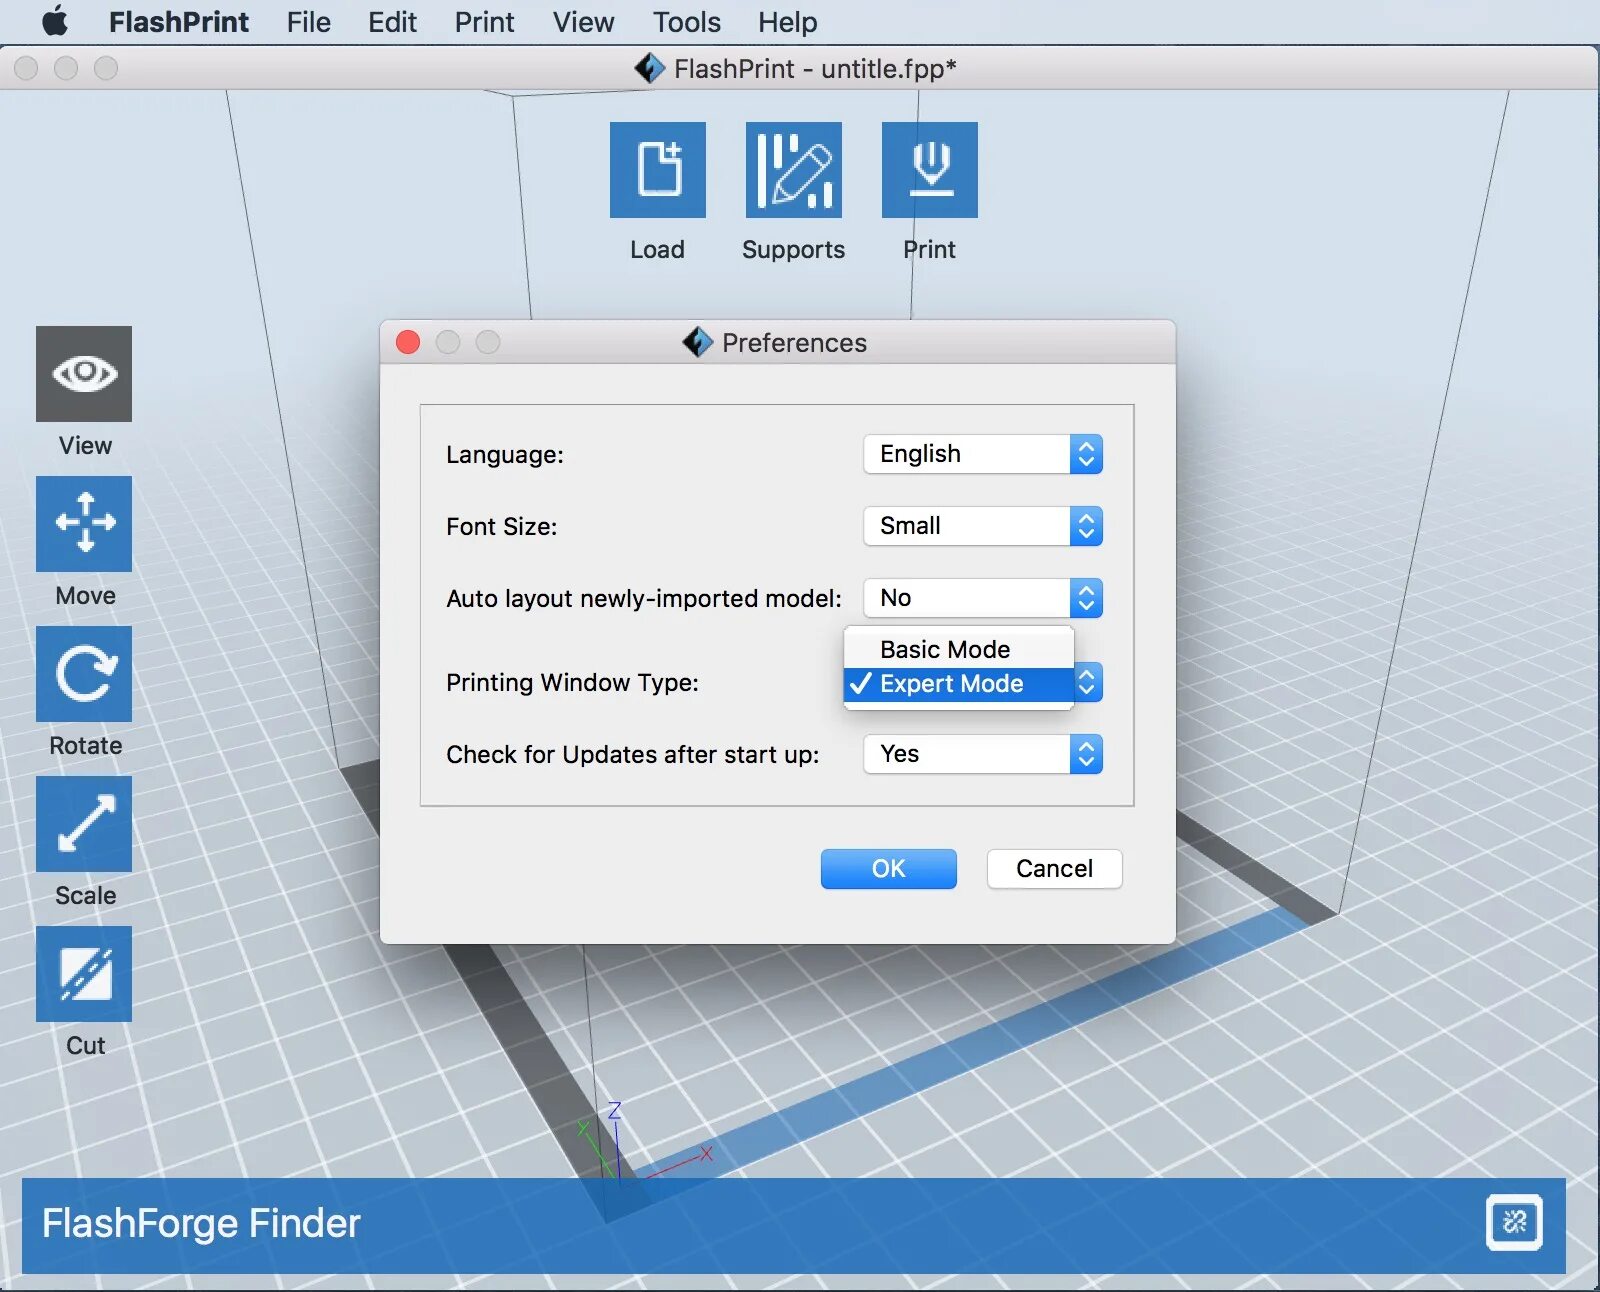Click FlashPrint logo in Preferences title bar

pyautogui.click(x=697, y=342)
